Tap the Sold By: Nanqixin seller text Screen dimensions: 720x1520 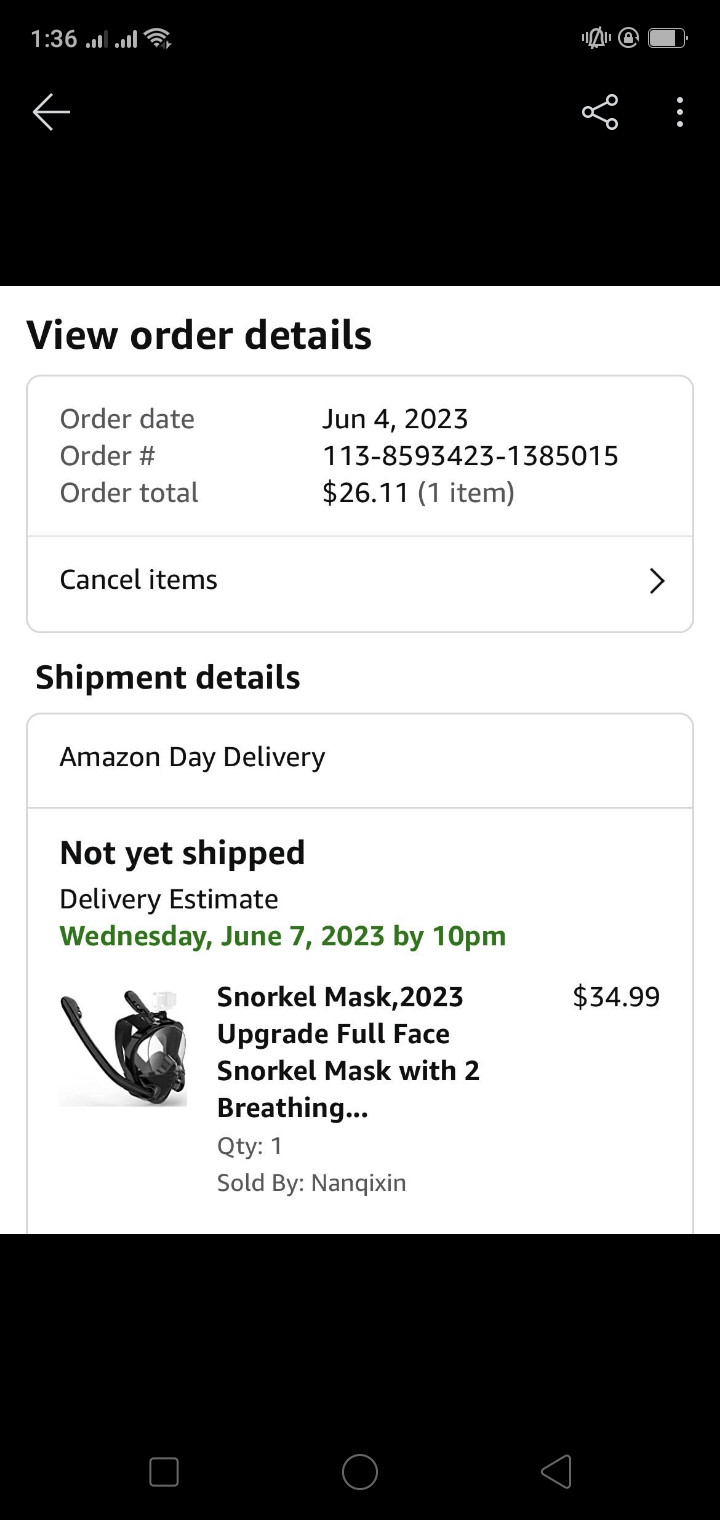click(311, 1183)
